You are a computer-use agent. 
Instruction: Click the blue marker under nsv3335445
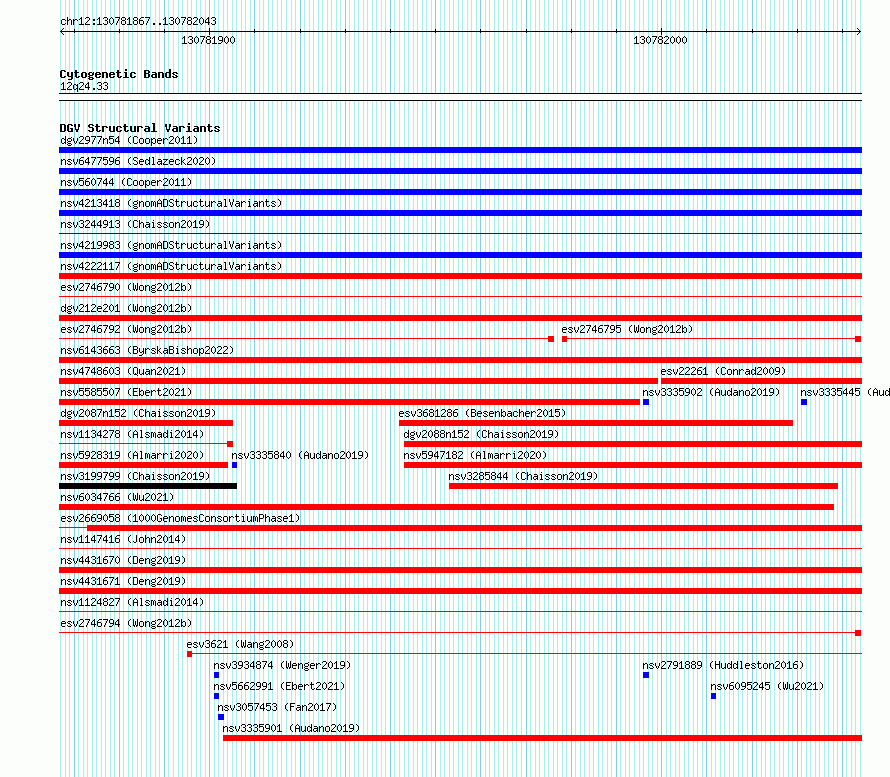click(x=804, y=402)
